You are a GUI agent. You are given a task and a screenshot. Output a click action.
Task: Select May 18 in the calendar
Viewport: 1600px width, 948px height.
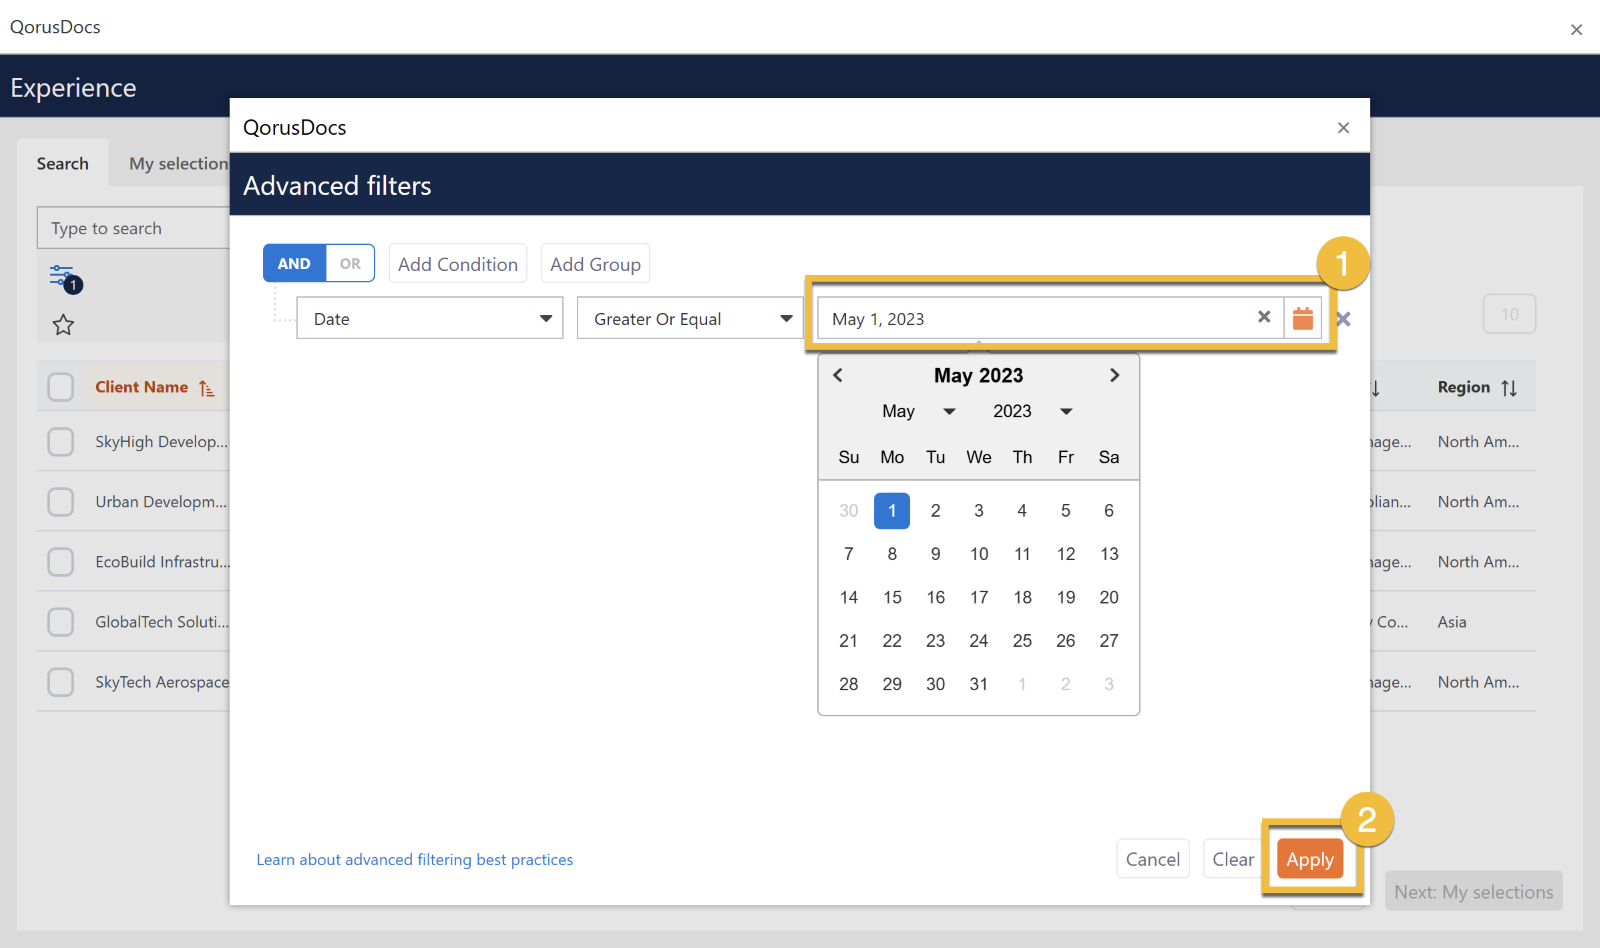[x=1022, y=597]
